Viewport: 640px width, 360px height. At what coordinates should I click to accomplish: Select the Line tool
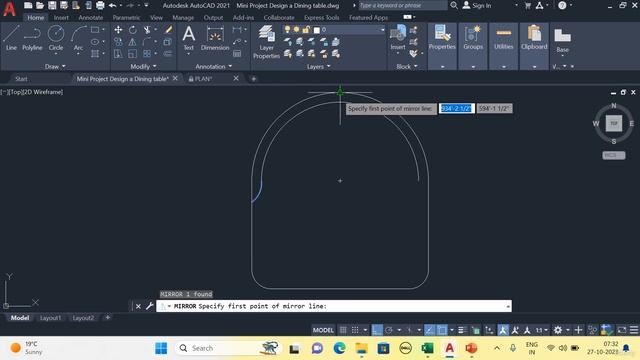pos(11,38)
